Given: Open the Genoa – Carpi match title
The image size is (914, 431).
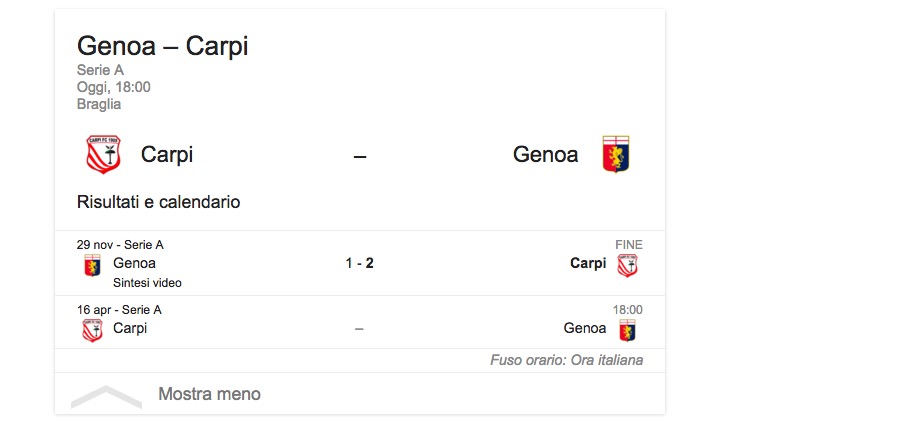Looking at the screenshot, I should pos(162,46).
